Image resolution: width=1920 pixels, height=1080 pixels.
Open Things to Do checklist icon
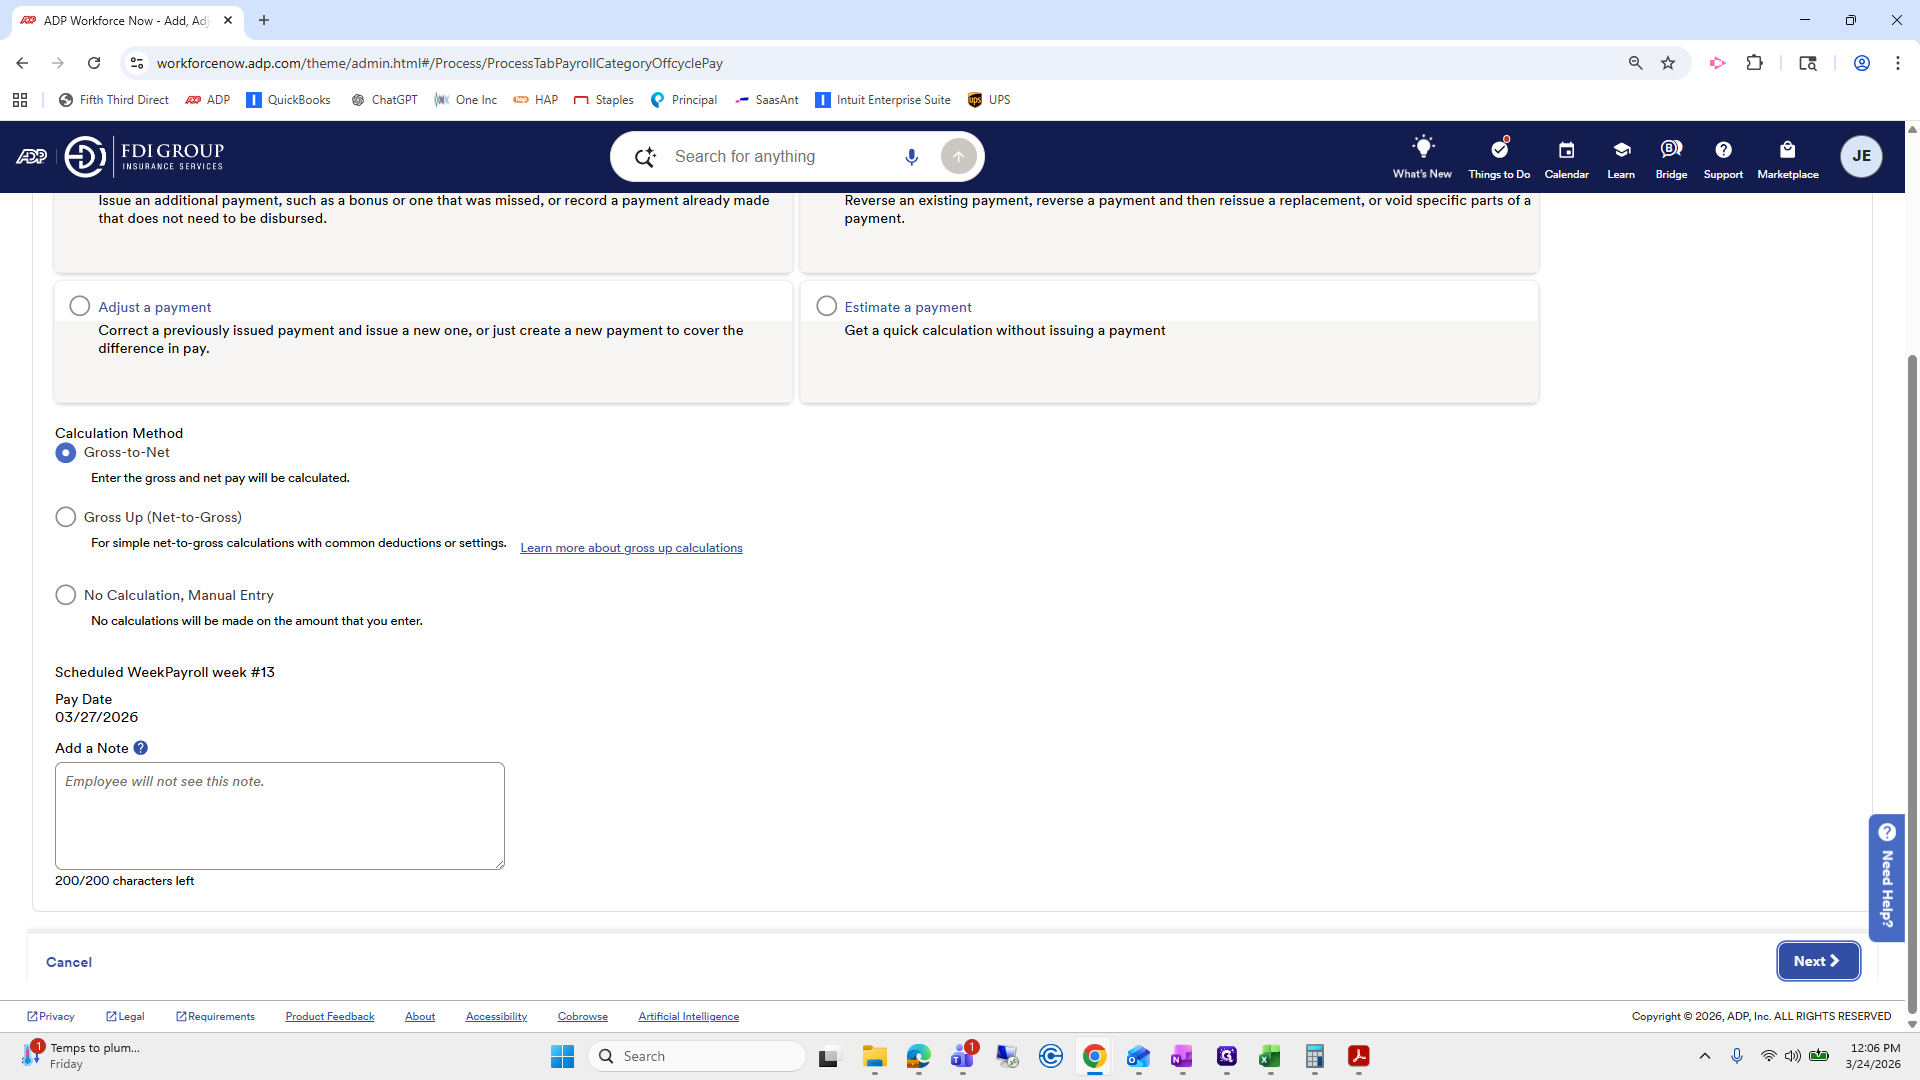1498,149
